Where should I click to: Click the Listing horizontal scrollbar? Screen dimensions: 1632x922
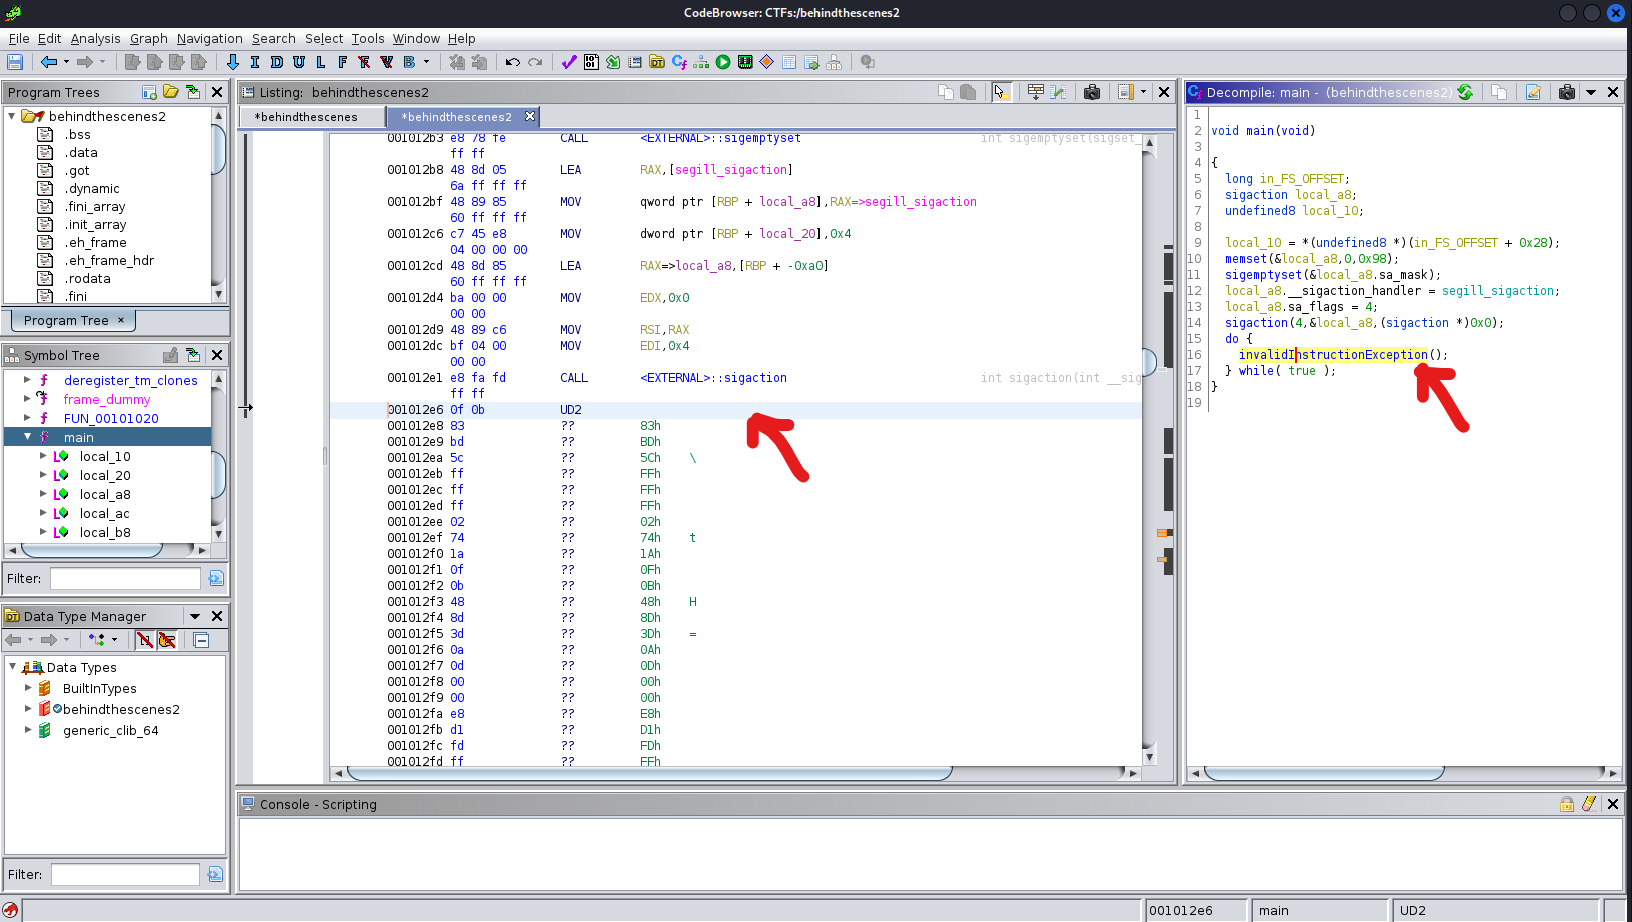(649, 773)
